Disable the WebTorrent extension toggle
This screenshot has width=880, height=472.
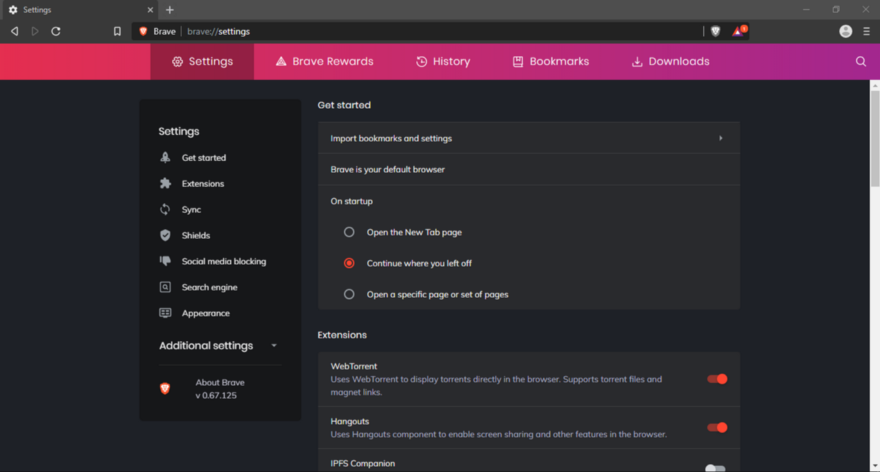click(717, 379)
